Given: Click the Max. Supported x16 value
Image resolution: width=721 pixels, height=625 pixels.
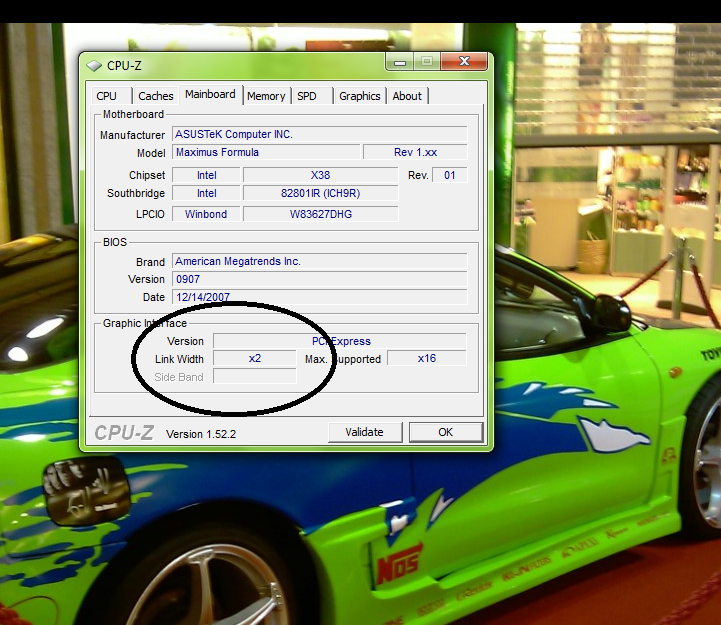Looking at the screenshot, I should click(x=427, y=358).
